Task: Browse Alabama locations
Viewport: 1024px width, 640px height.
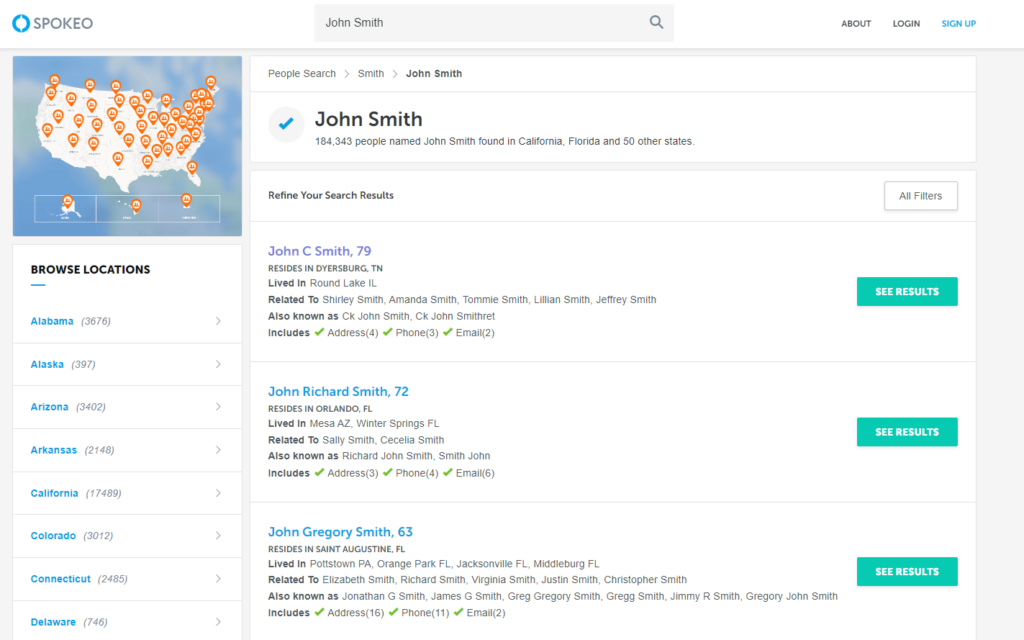Action: click(x=52, y=321)
